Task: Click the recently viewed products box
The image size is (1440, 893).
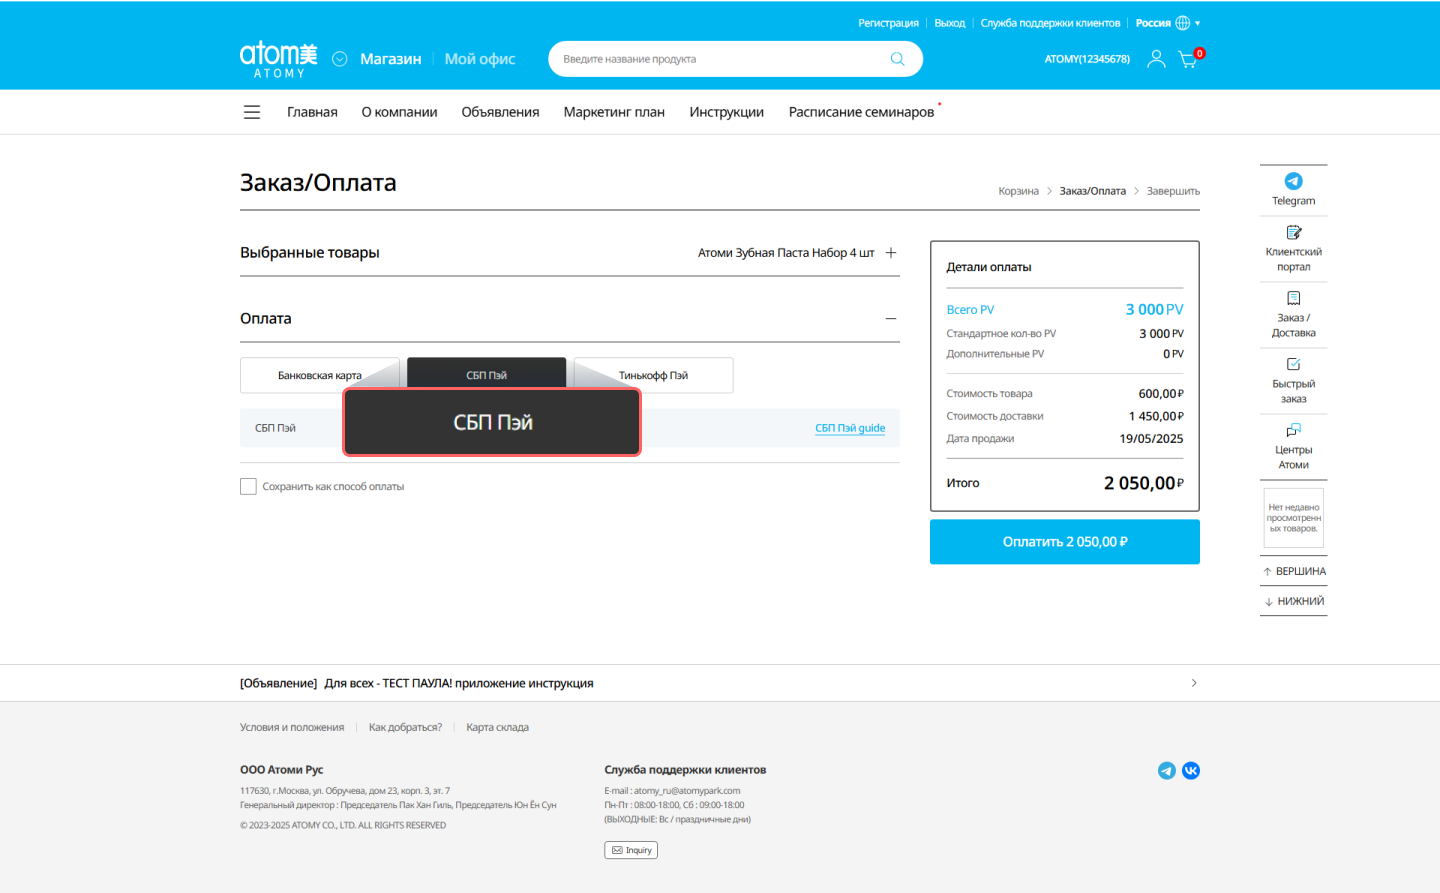Action: coord(1293,518)
